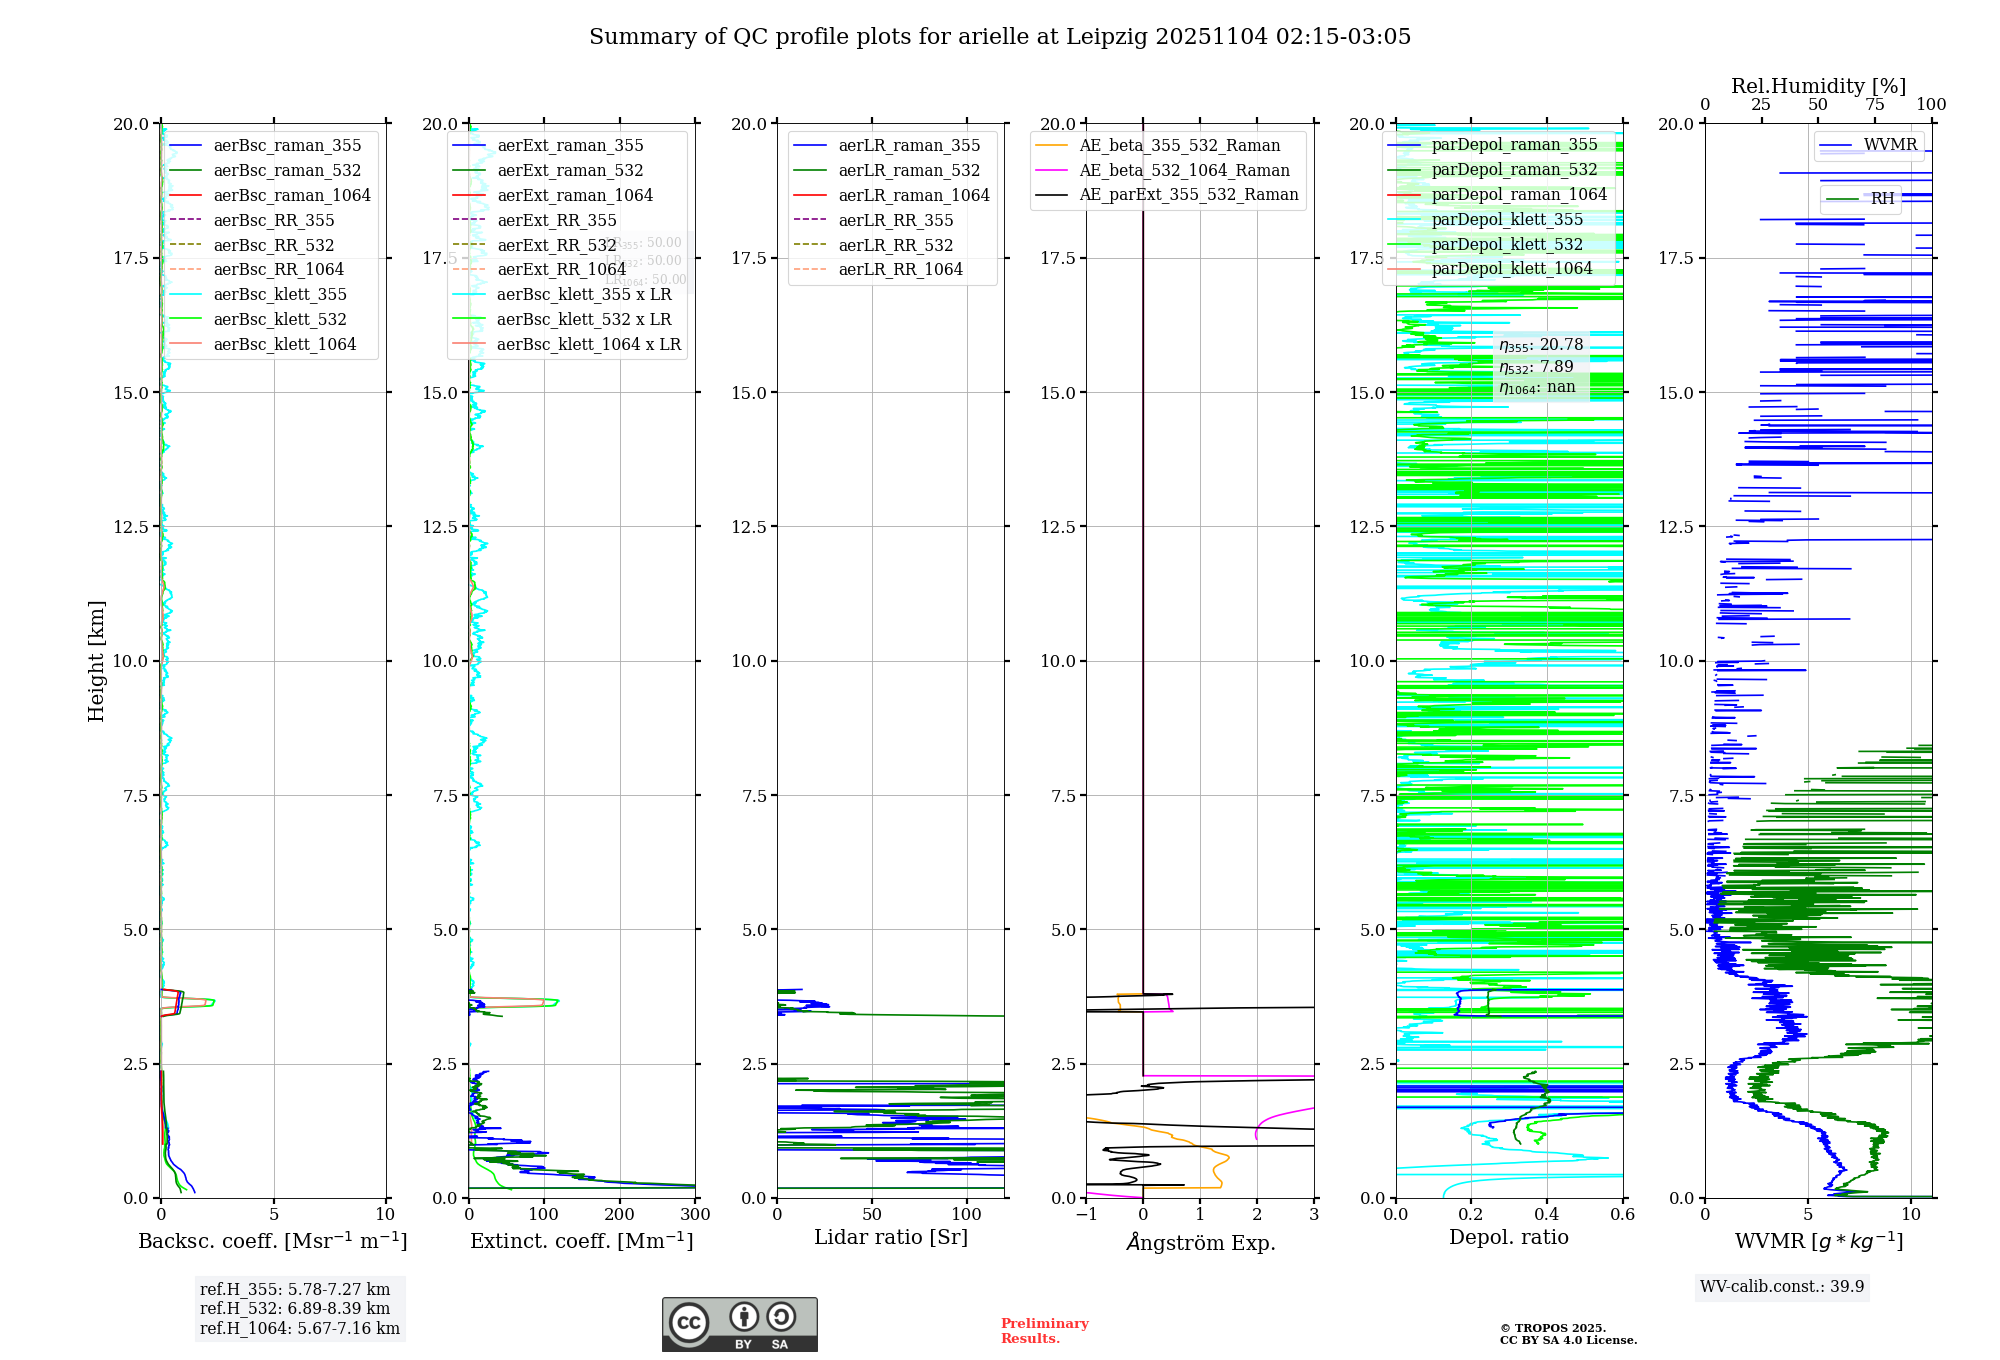This screenshot has height=1360, width=2000.
Task: Click the Height [km] axis label
Action: click(x=96, y=660)
